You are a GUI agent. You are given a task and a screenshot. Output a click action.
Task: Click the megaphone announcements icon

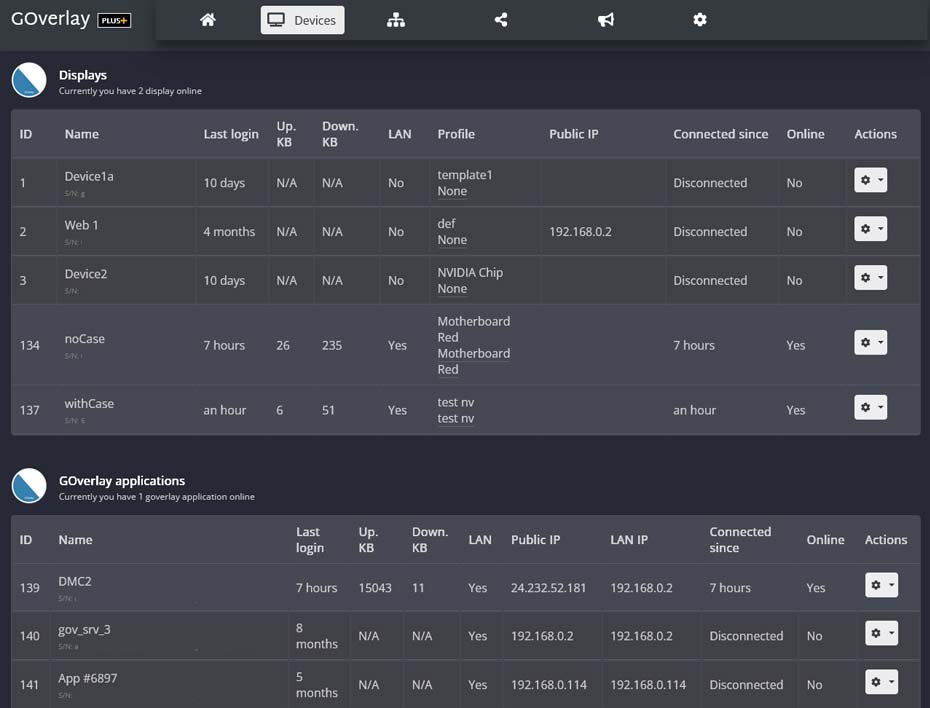pyautogui.click(x=605, y=20)
